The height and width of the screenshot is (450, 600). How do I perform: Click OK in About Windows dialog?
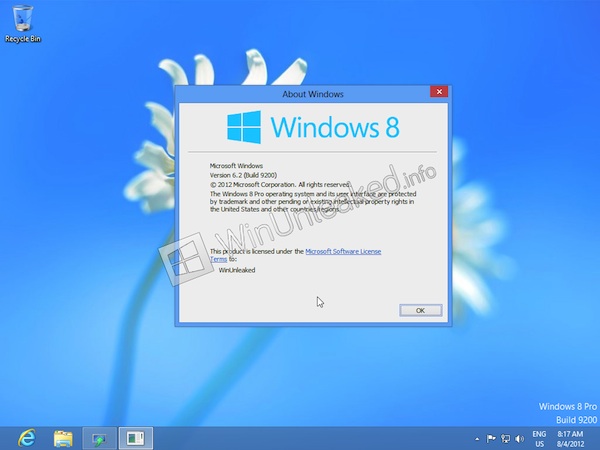click(421, 310)
